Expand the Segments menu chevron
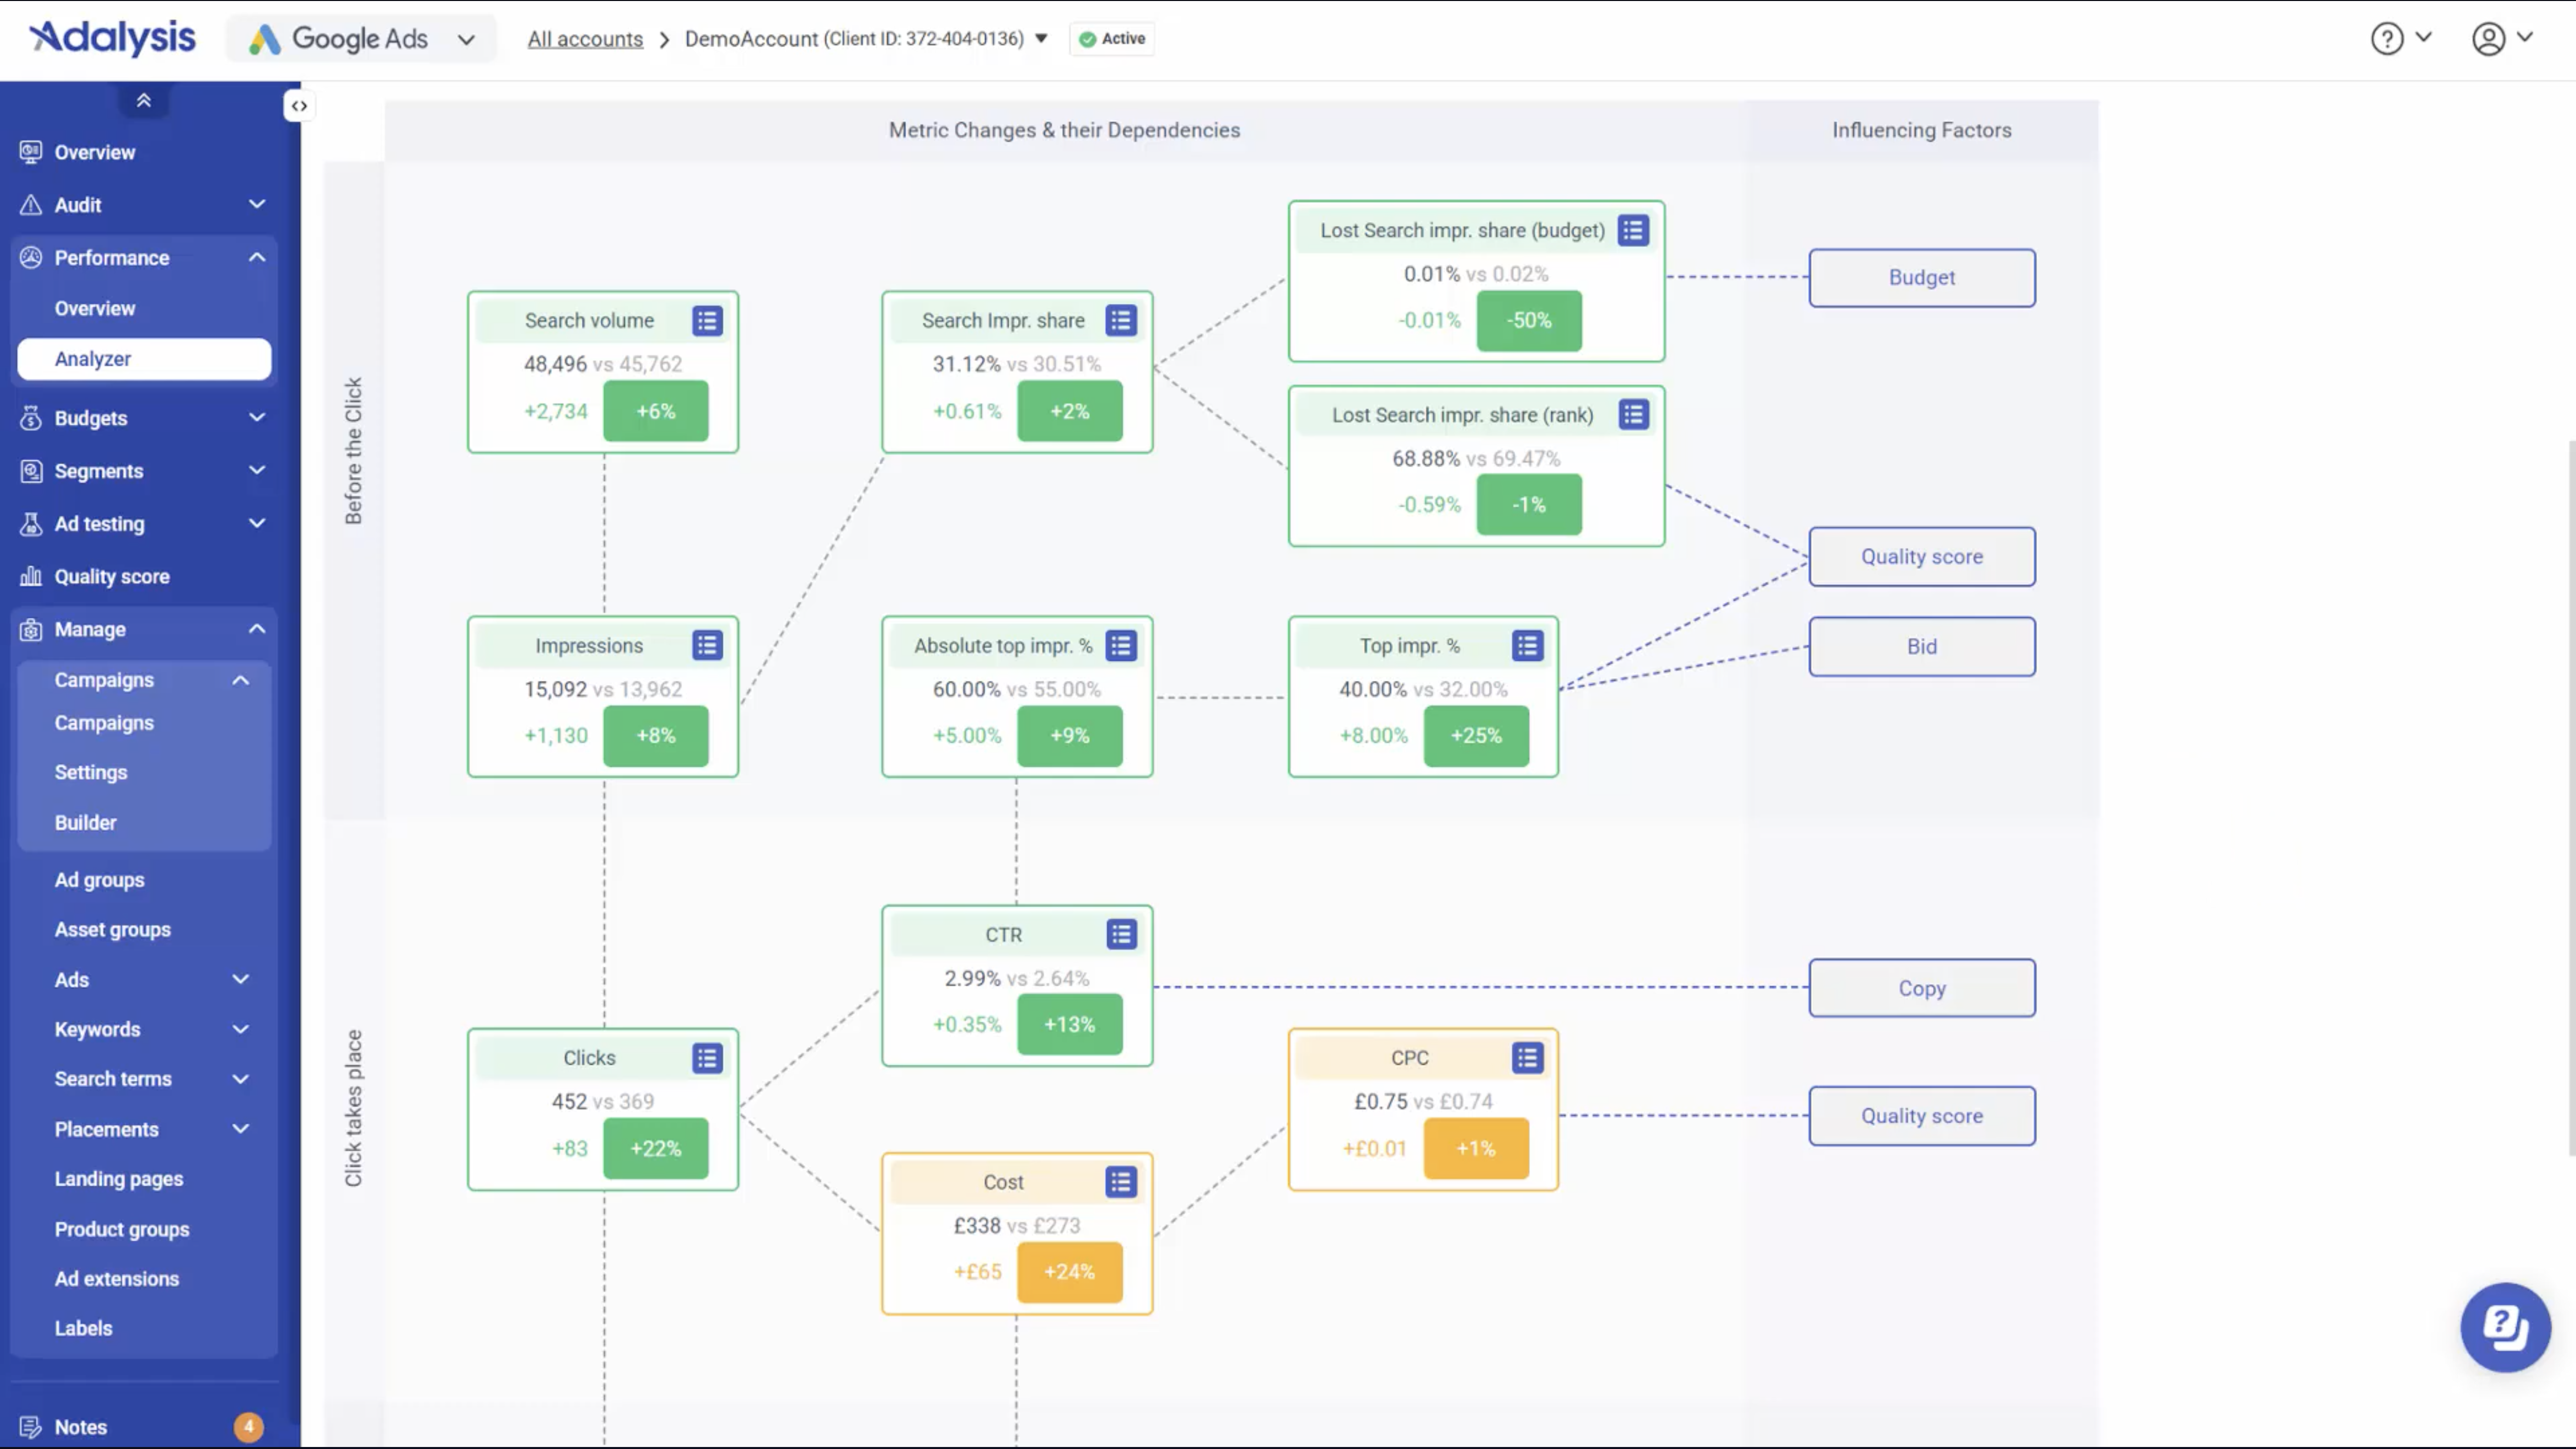The image size is (2576, 1449). [257, 470]
